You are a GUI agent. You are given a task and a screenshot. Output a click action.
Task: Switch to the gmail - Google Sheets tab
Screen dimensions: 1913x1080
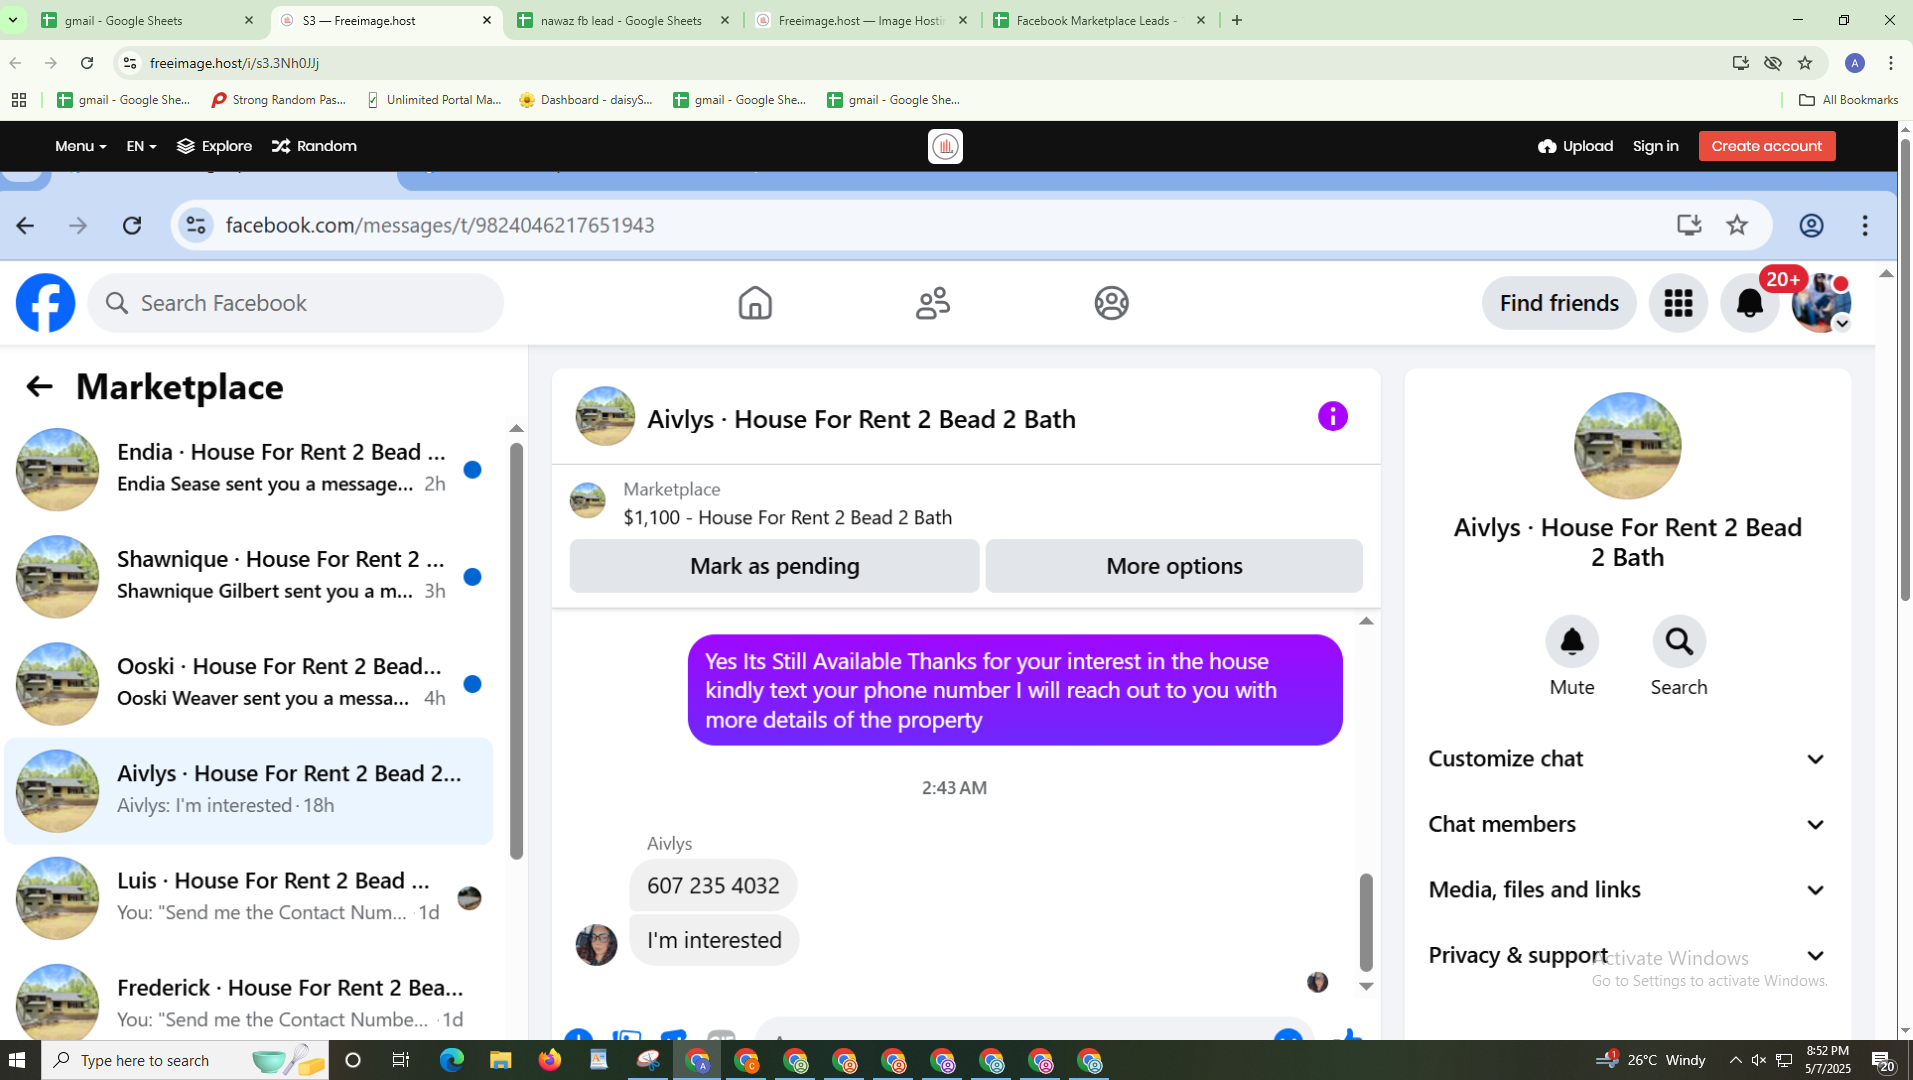[x=147, y=20]
